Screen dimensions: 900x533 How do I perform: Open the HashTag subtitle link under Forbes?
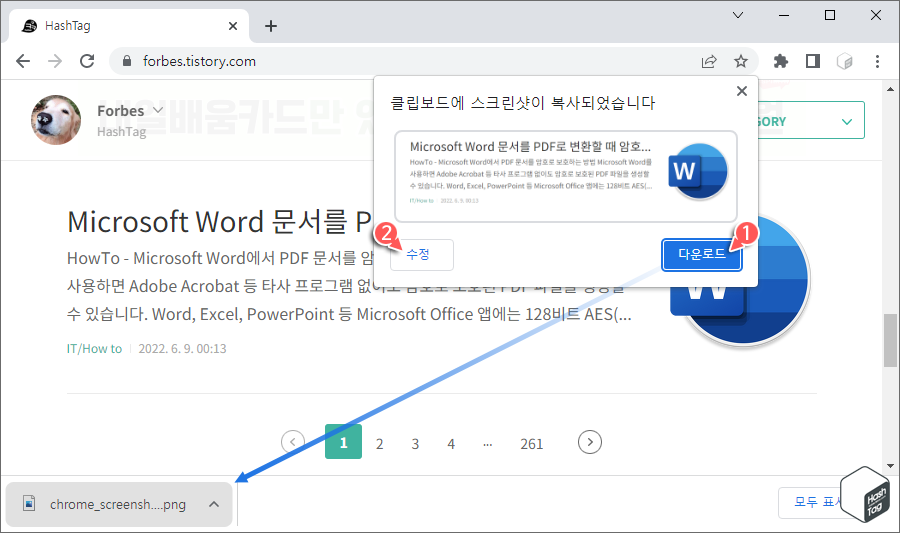pyautogui.click(x=121, y=131)
